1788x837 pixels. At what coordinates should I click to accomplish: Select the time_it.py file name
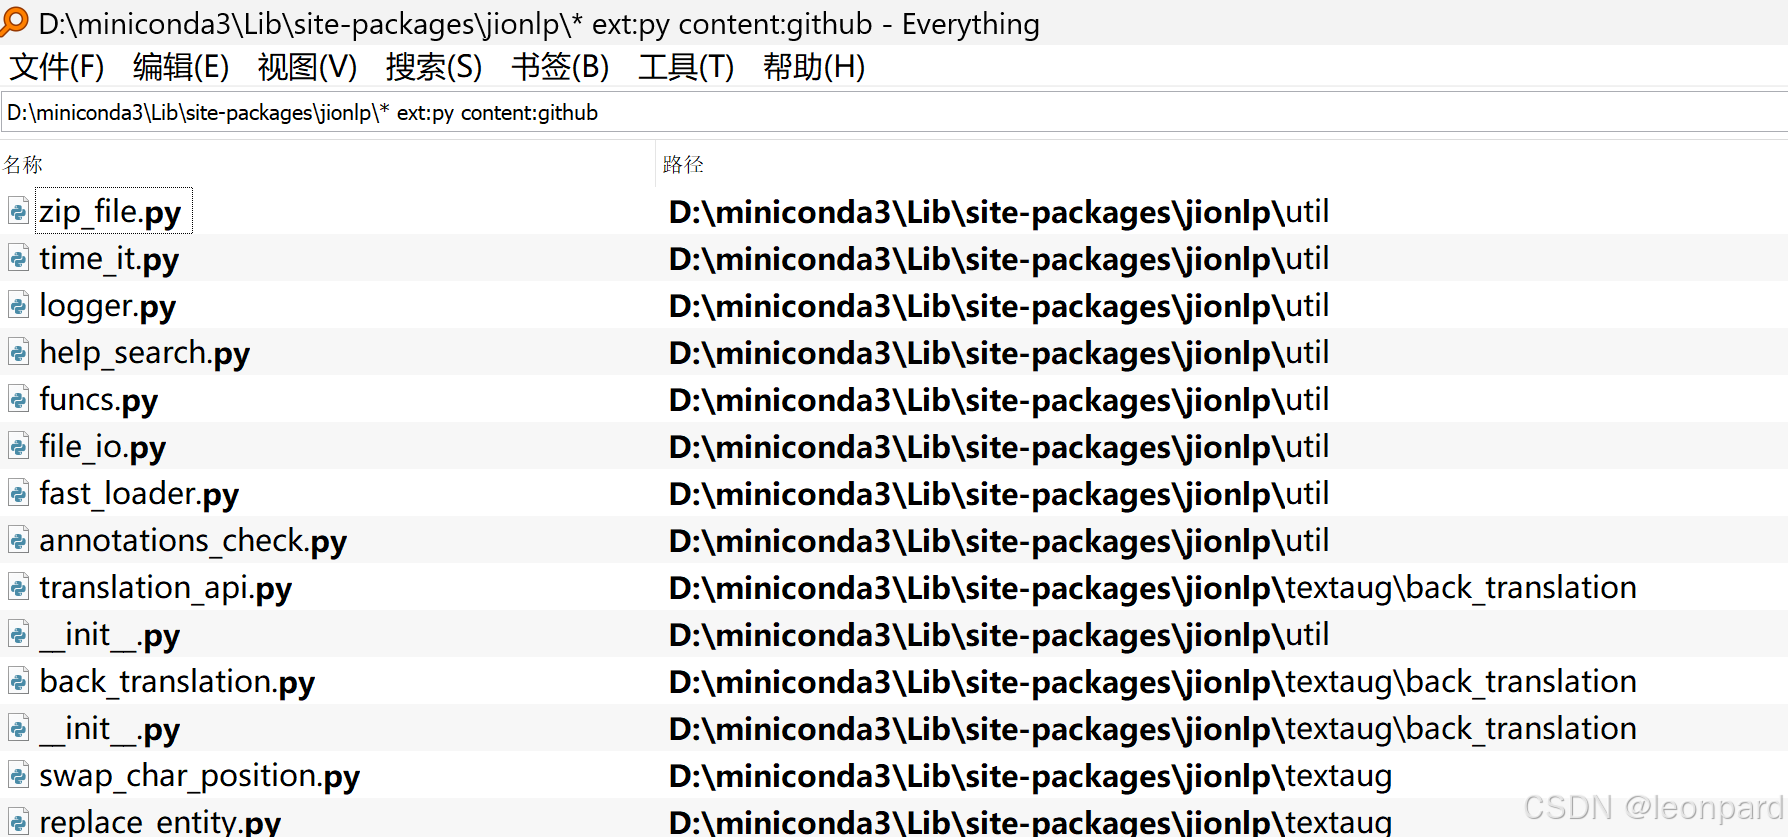(109, 259)
